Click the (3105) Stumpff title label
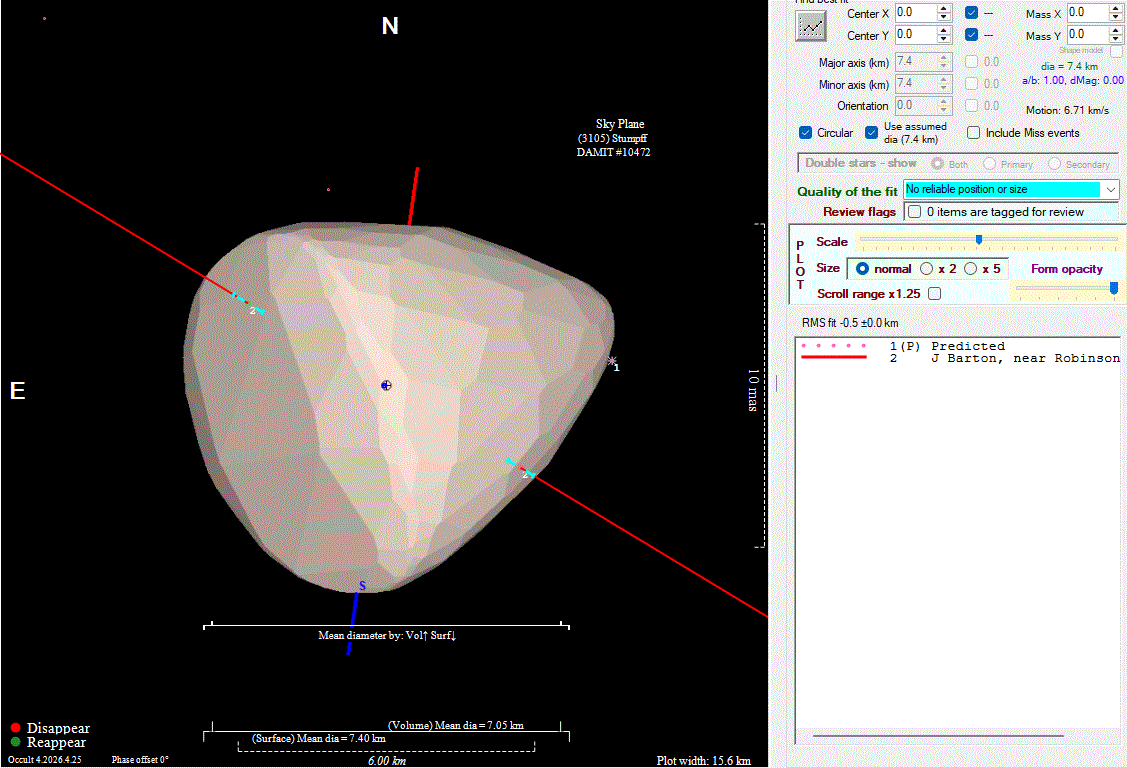Image resolution: width=1127 pixels, height=768 pixels. coord(612,138)
